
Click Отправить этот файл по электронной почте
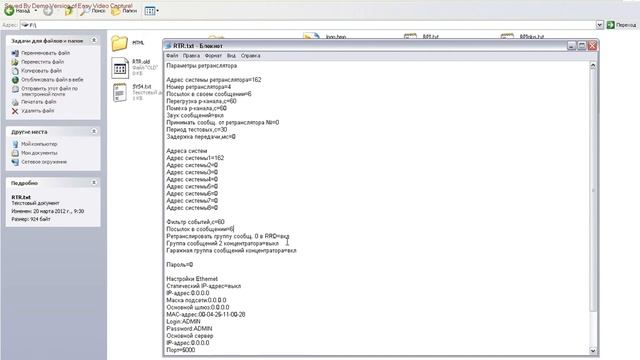tap(49, 91)
